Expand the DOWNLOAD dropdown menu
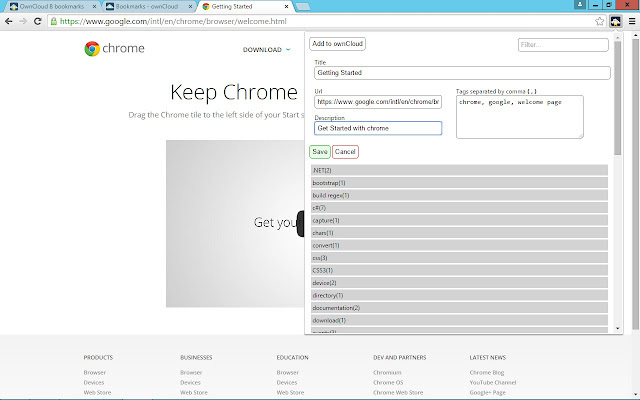Screen dimensions: 640x400 [x=267, y=50]
